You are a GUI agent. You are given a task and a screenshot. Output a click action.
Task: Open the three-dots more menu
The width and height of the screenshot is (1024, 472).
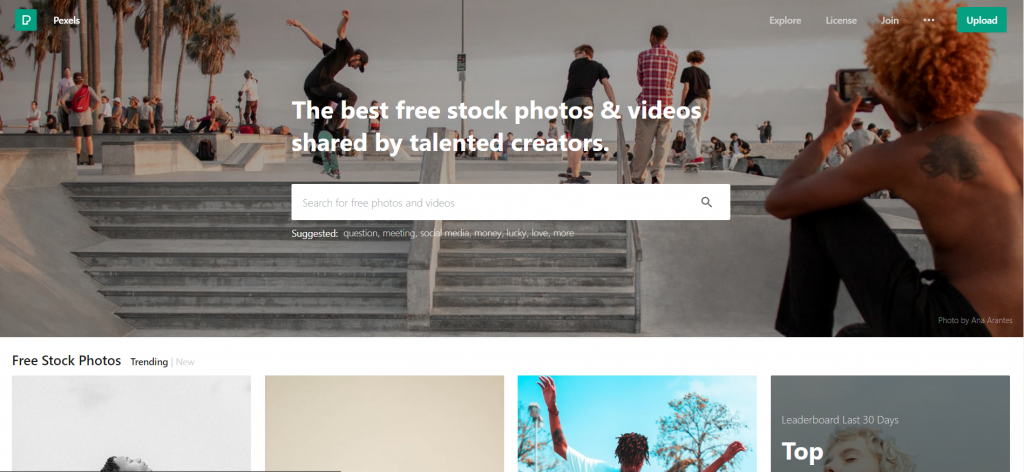pyautogui.click(x=929, y=20)
